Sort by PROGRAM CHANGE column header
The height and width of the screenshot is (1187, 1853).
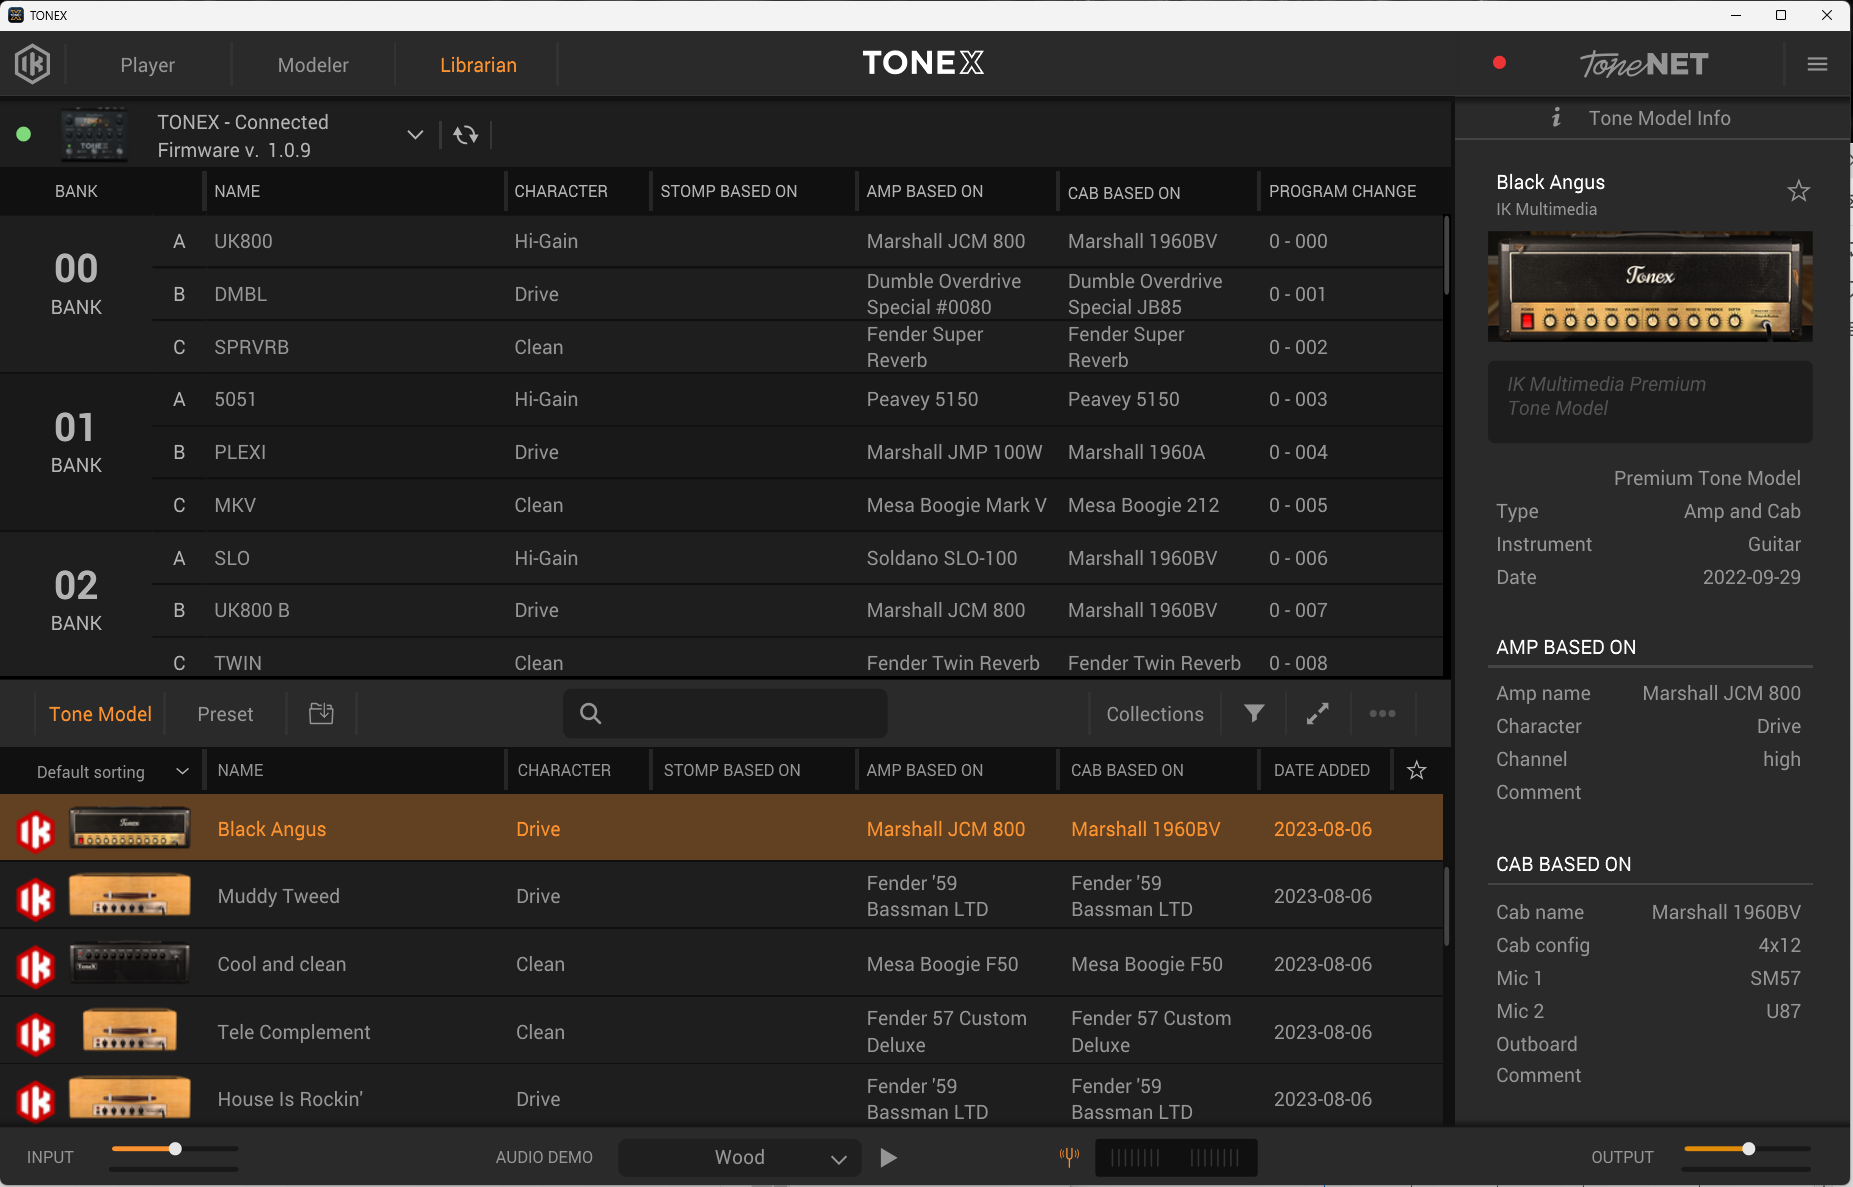1343,191
